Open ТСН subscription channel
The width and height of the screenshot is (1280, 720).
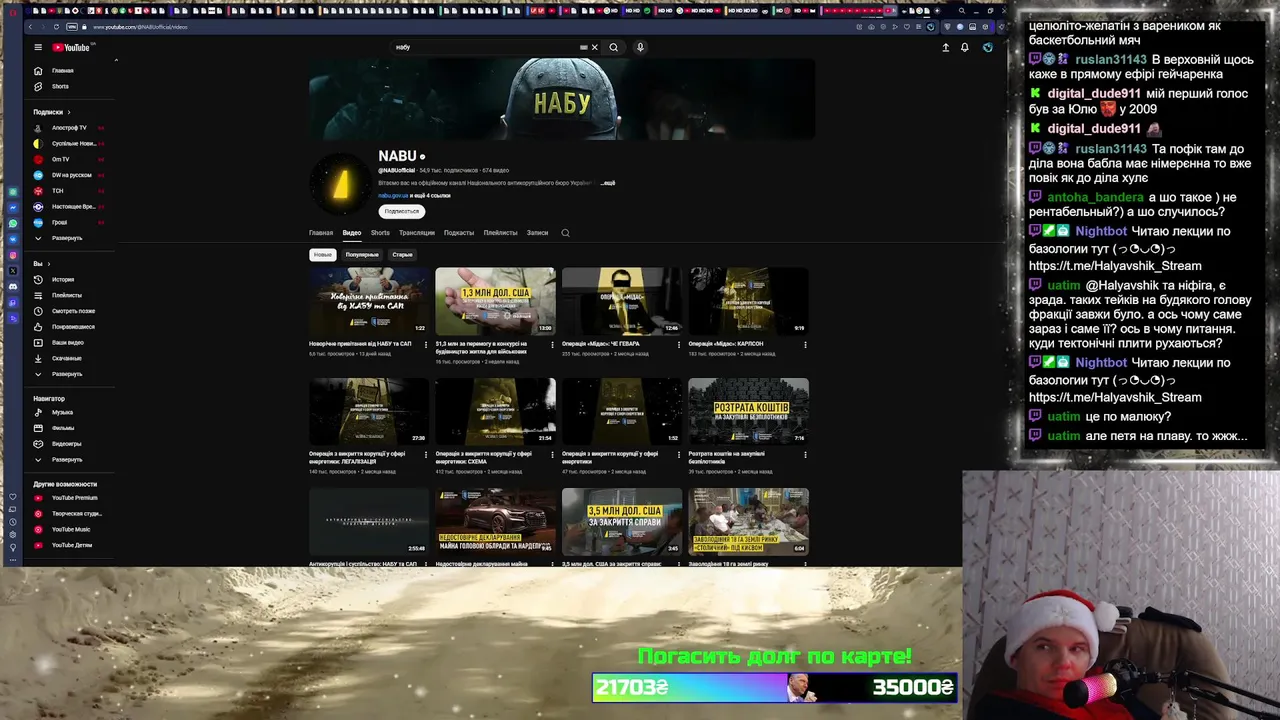[x=58, y=191]
